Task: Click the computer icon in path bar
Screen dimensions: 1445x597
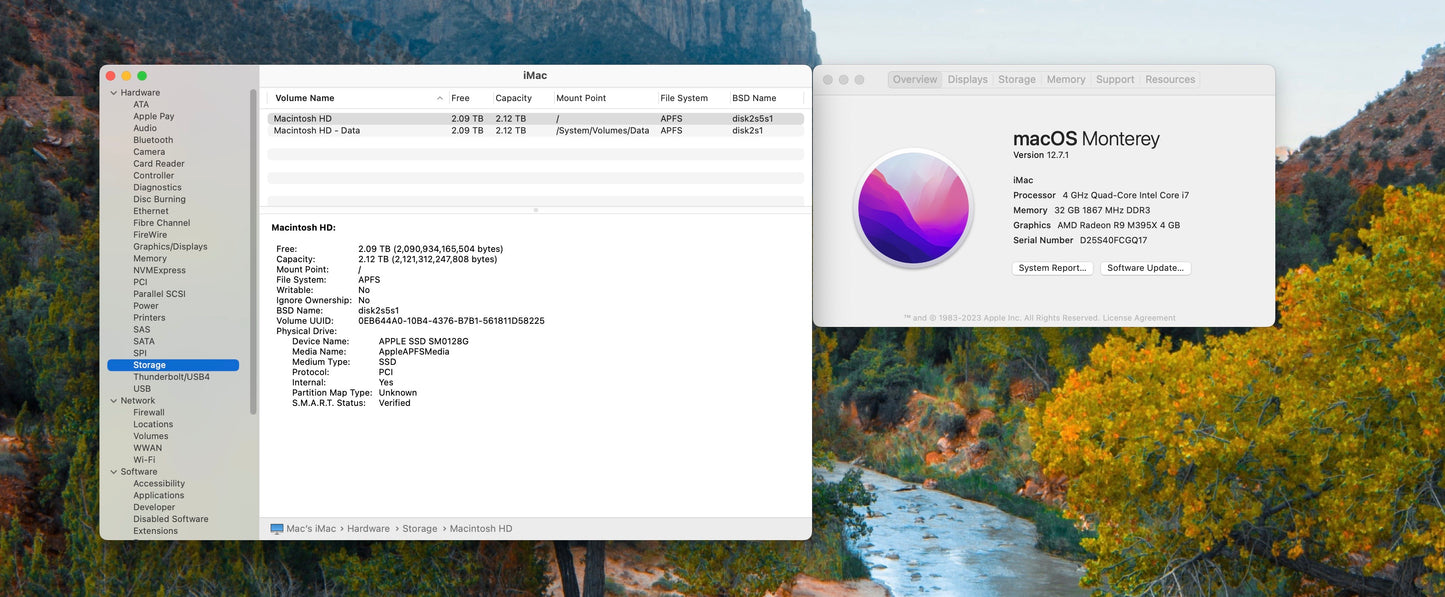Action: tap(277, 529)
